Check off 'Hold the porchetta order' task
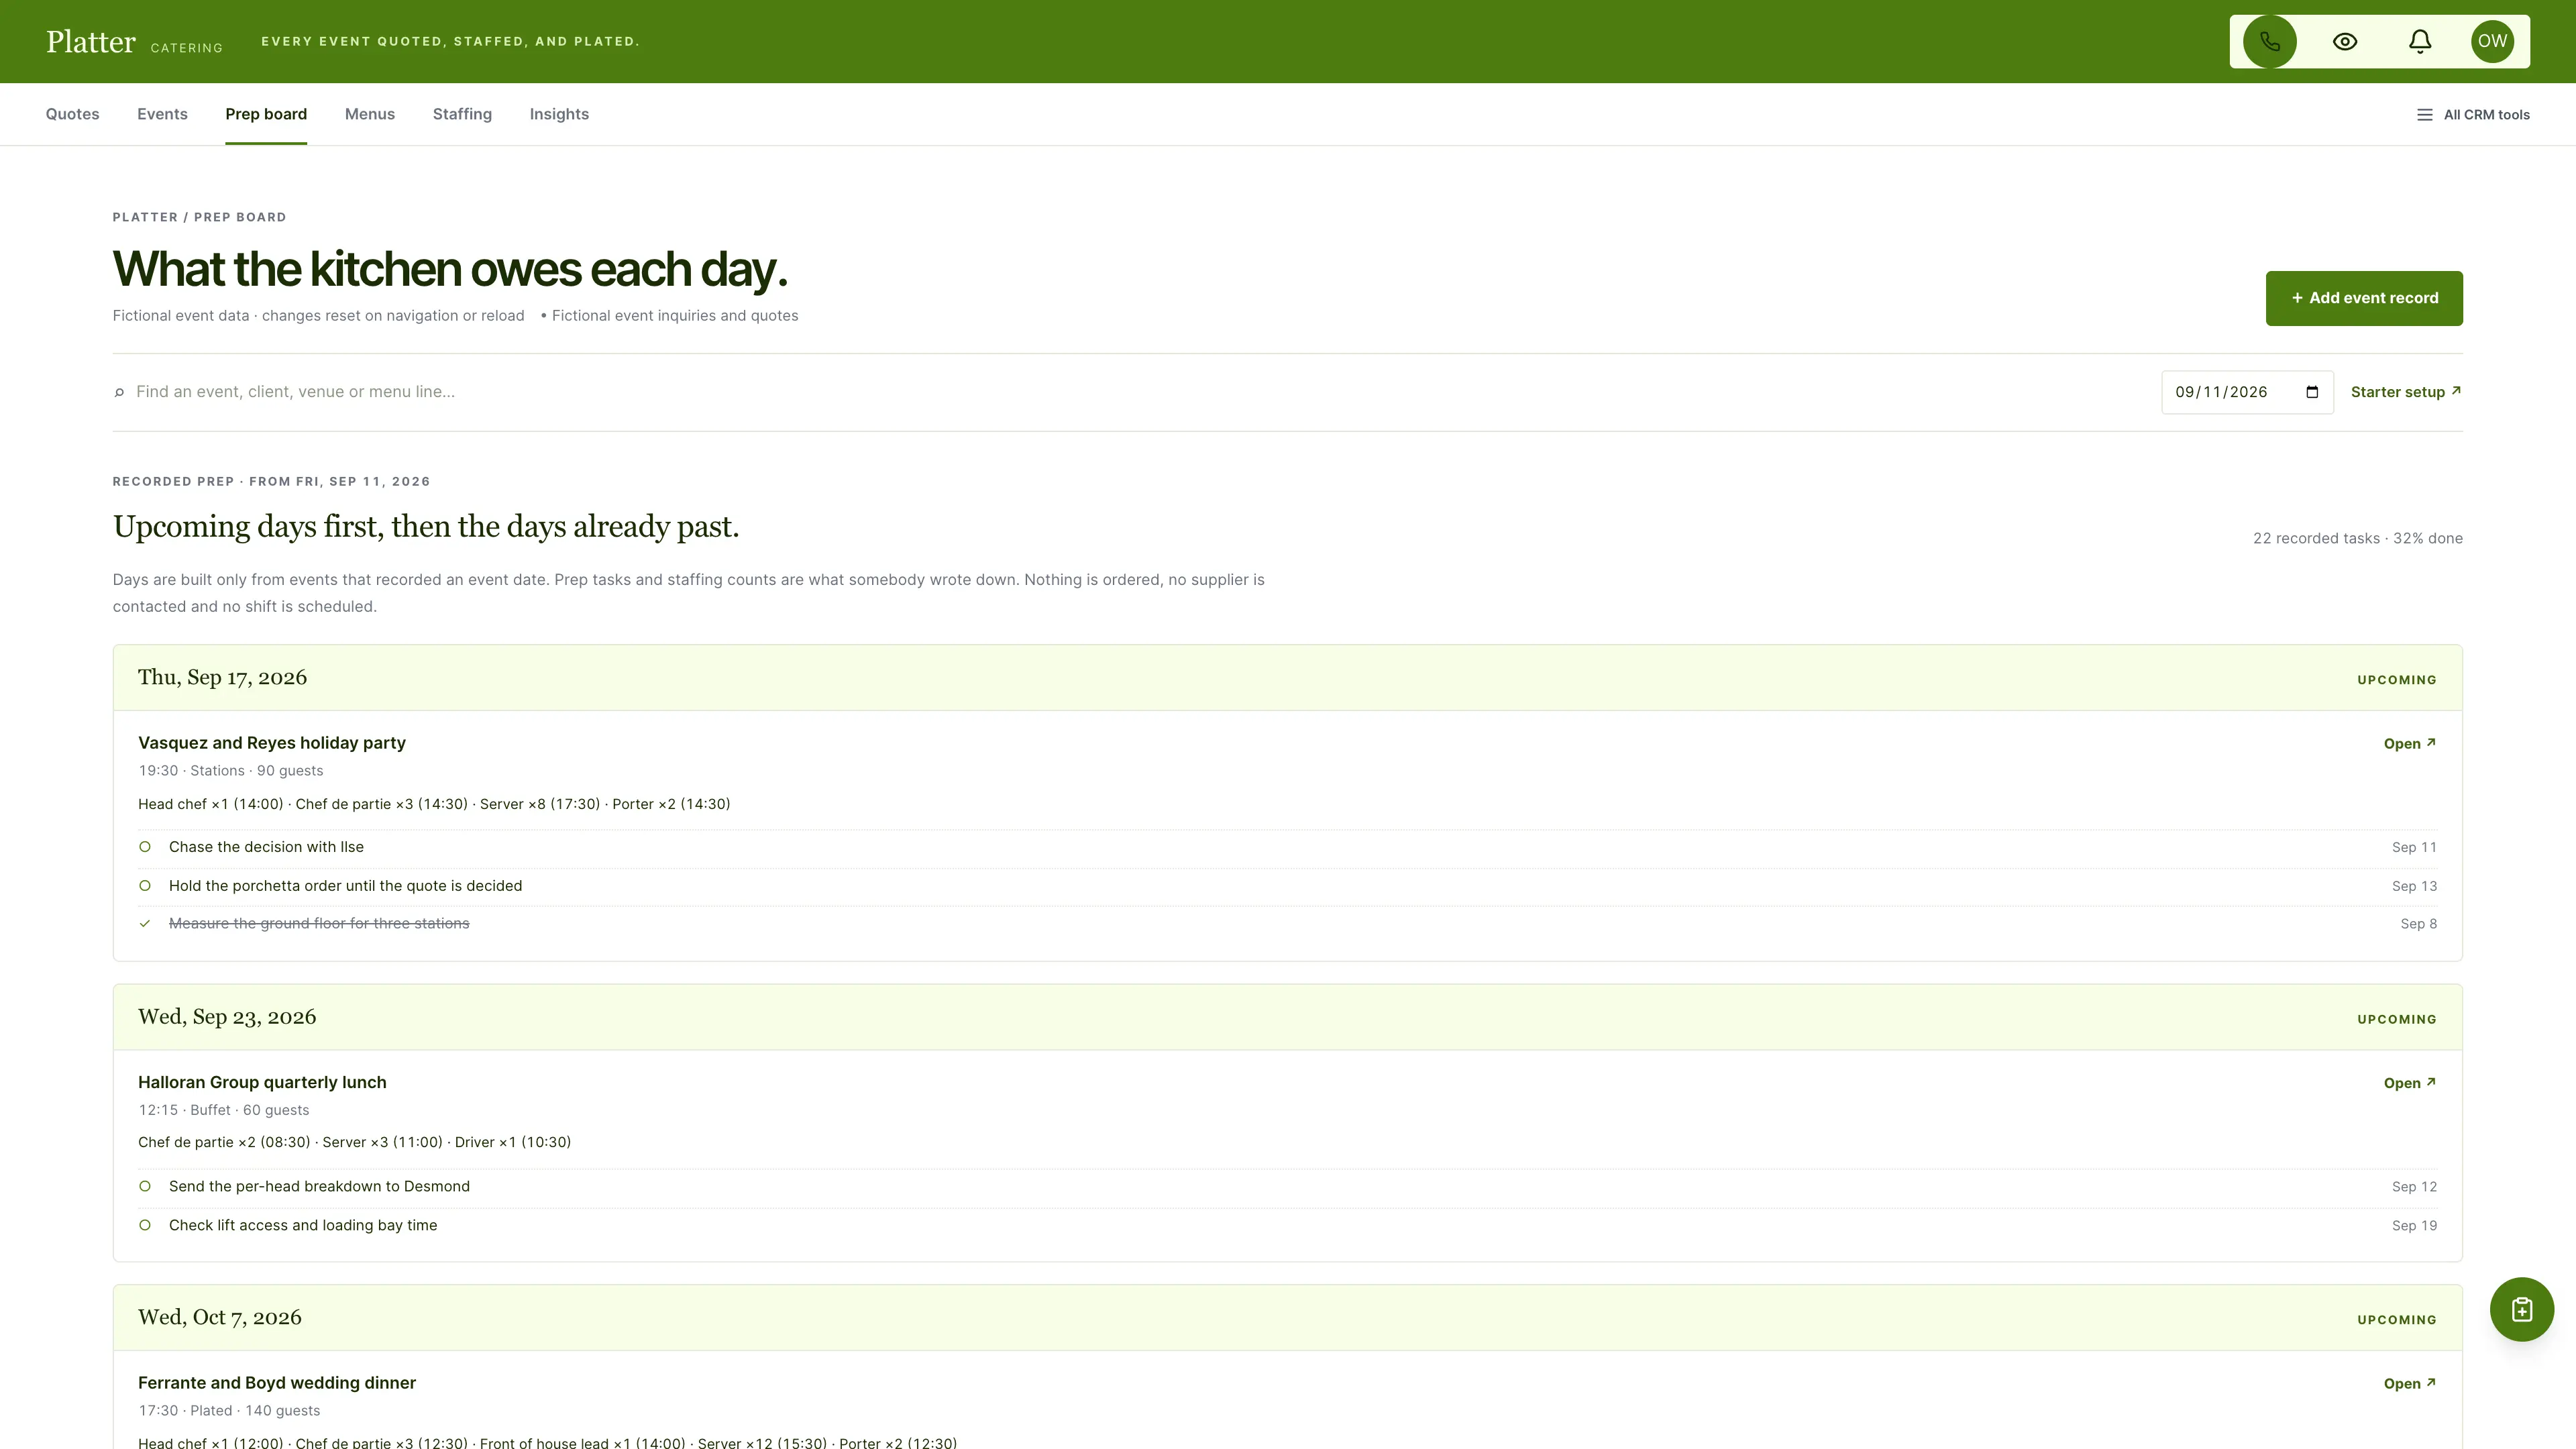Image resolution: width=2576 pixels, height=1449 pixels. click(x=145, y=886)
